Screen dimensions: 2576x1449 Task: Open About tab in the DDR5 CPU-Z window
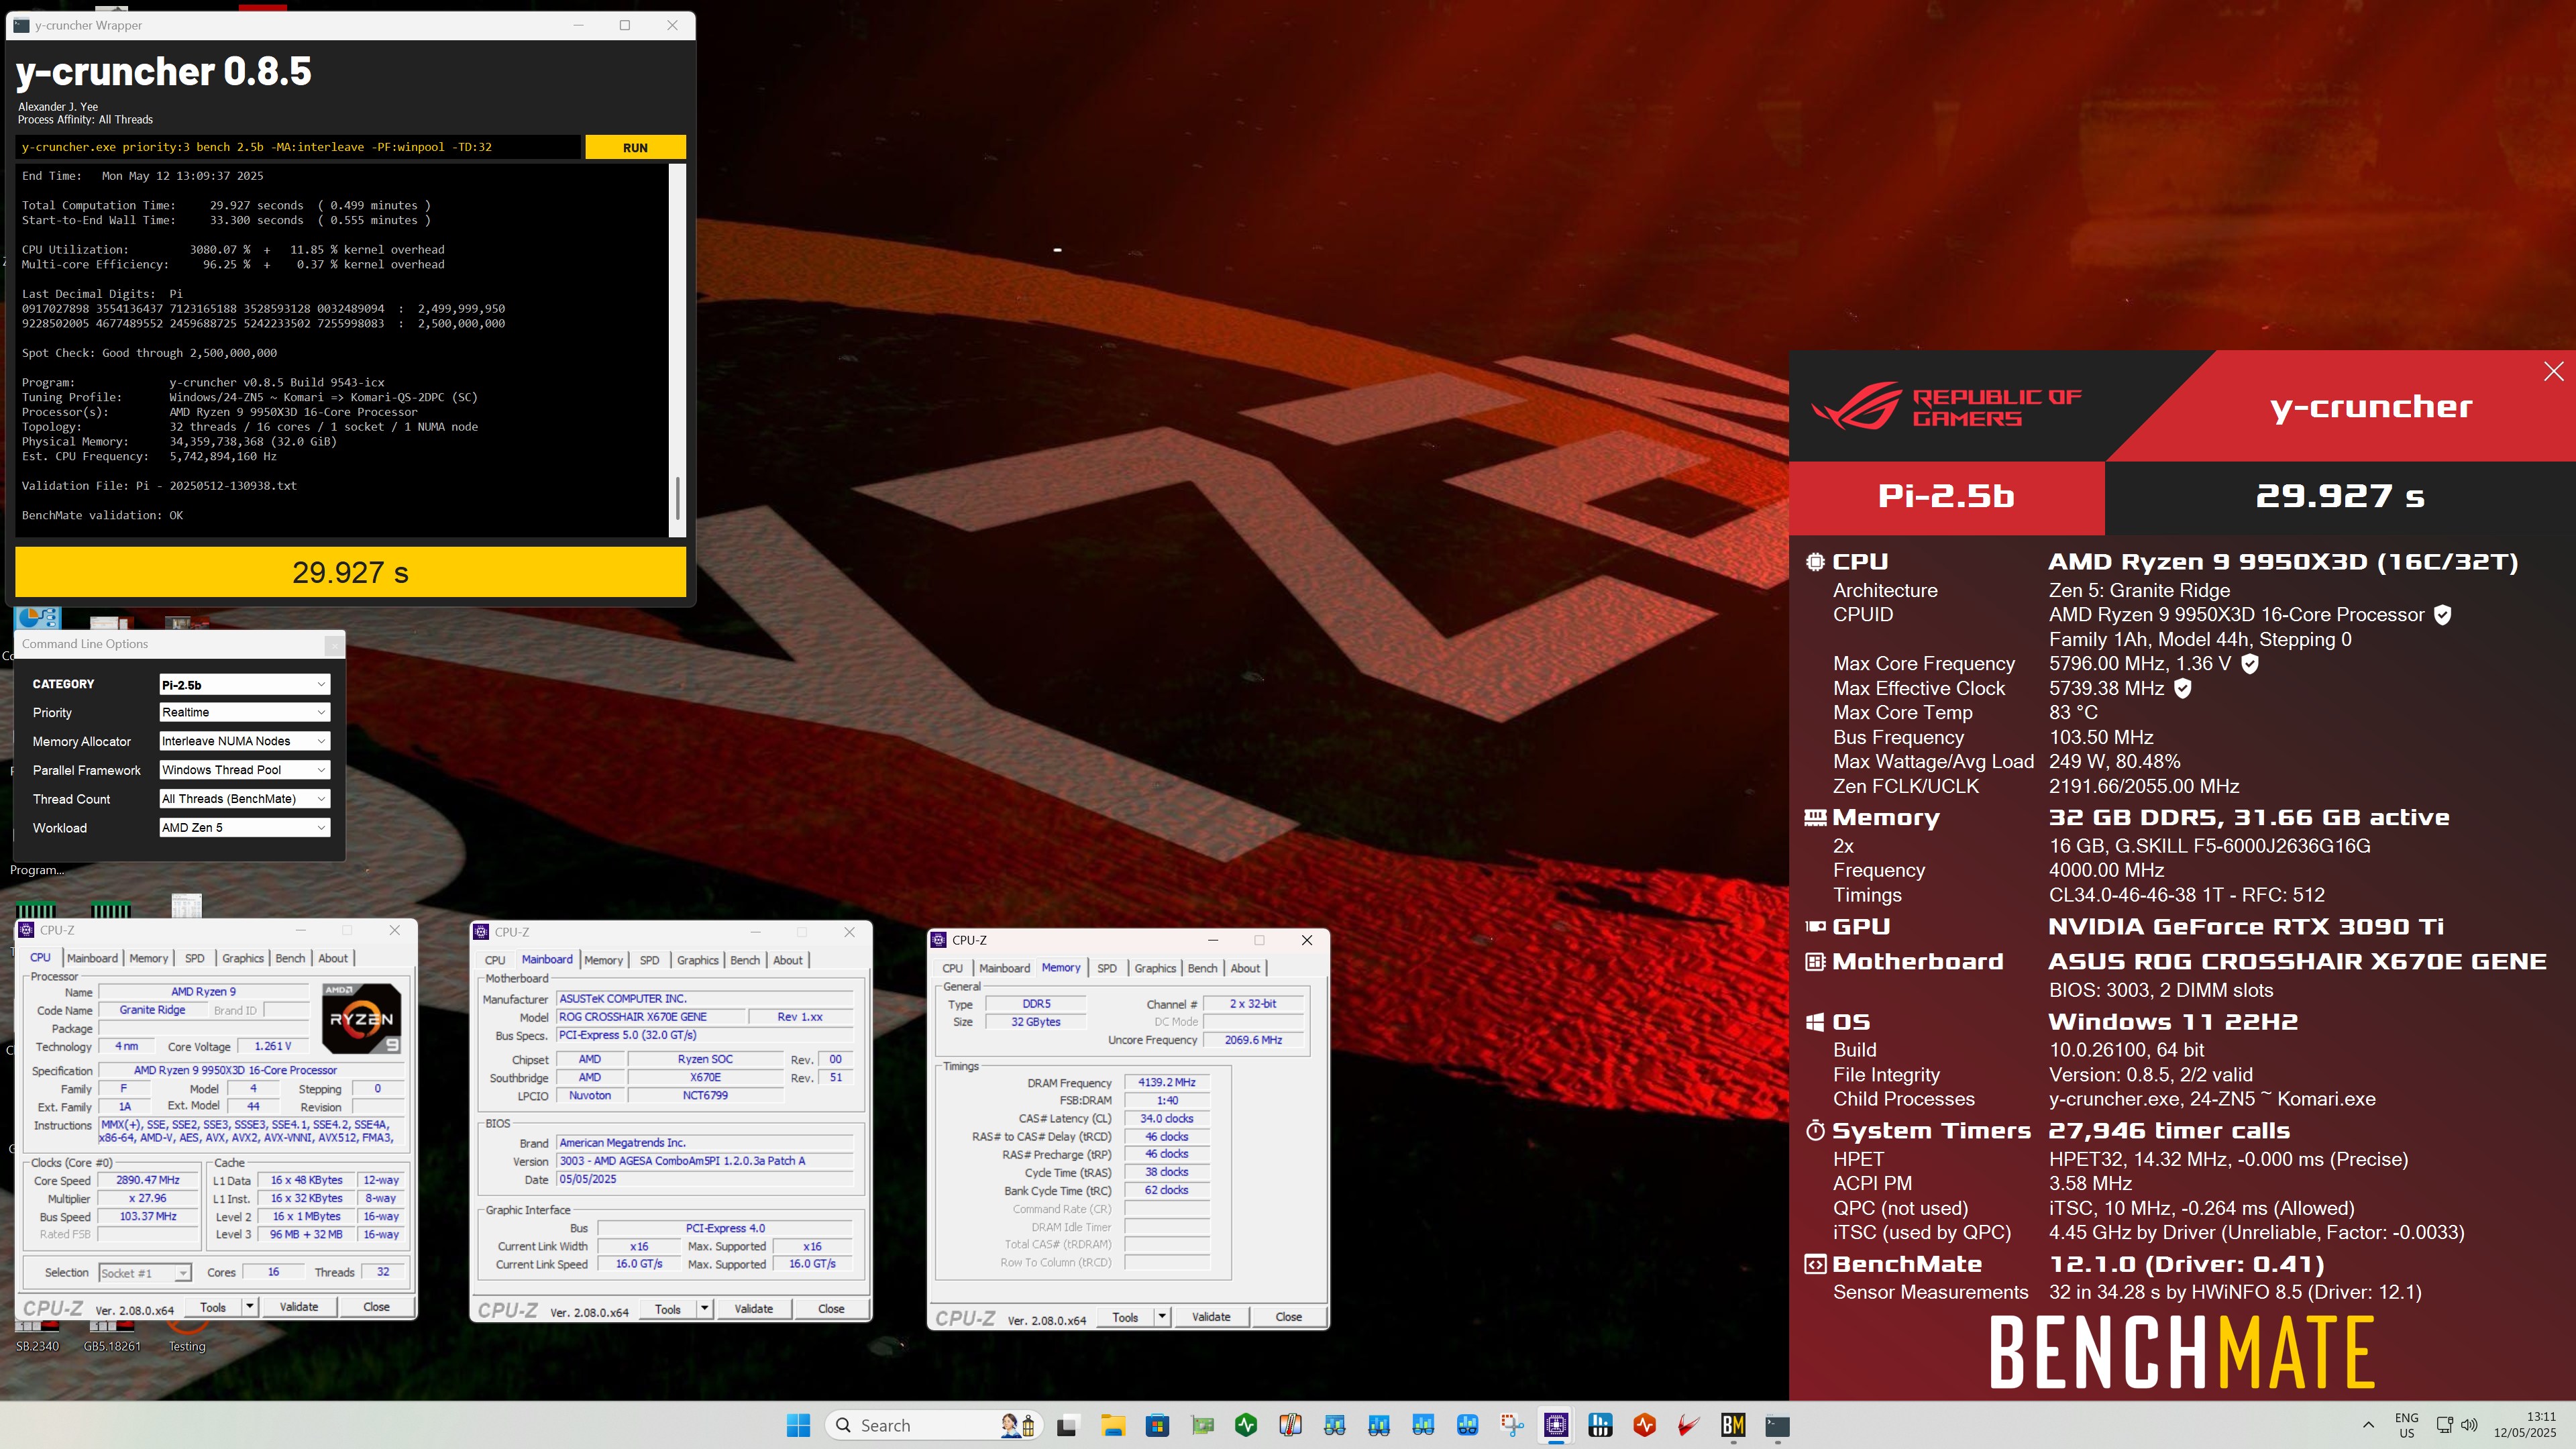coord(1245,968)
